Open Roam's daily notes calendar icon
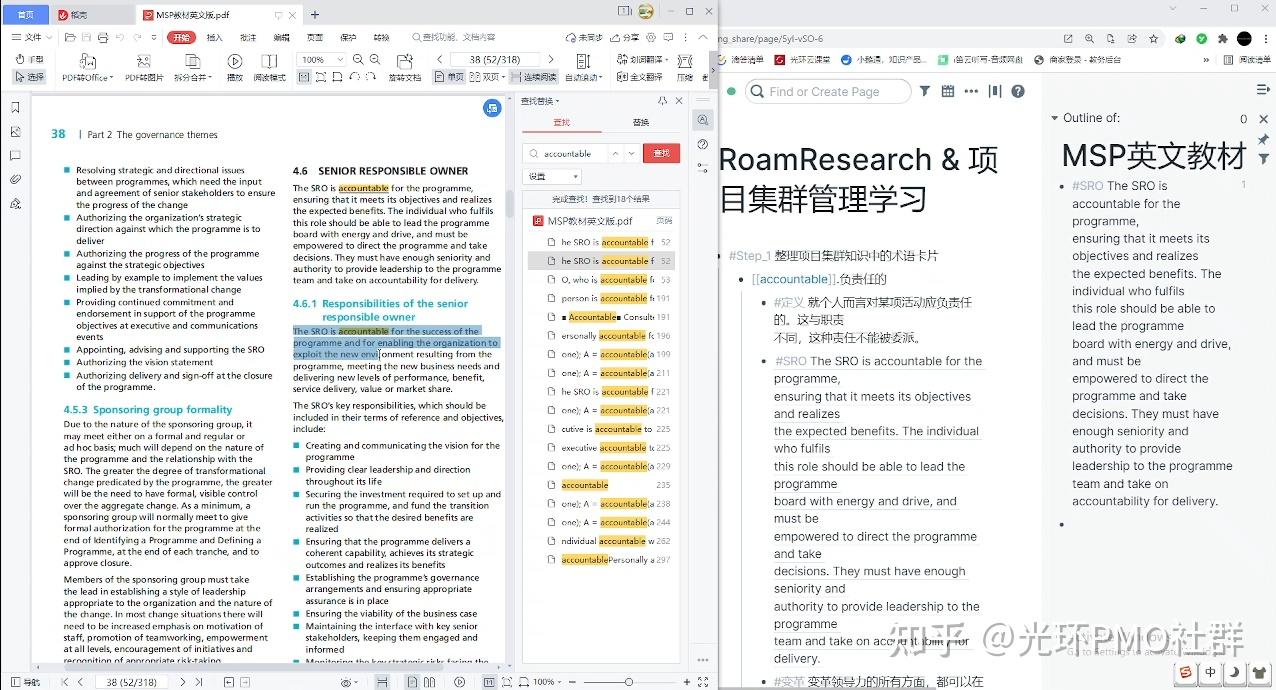 click(x=948, y=91)
